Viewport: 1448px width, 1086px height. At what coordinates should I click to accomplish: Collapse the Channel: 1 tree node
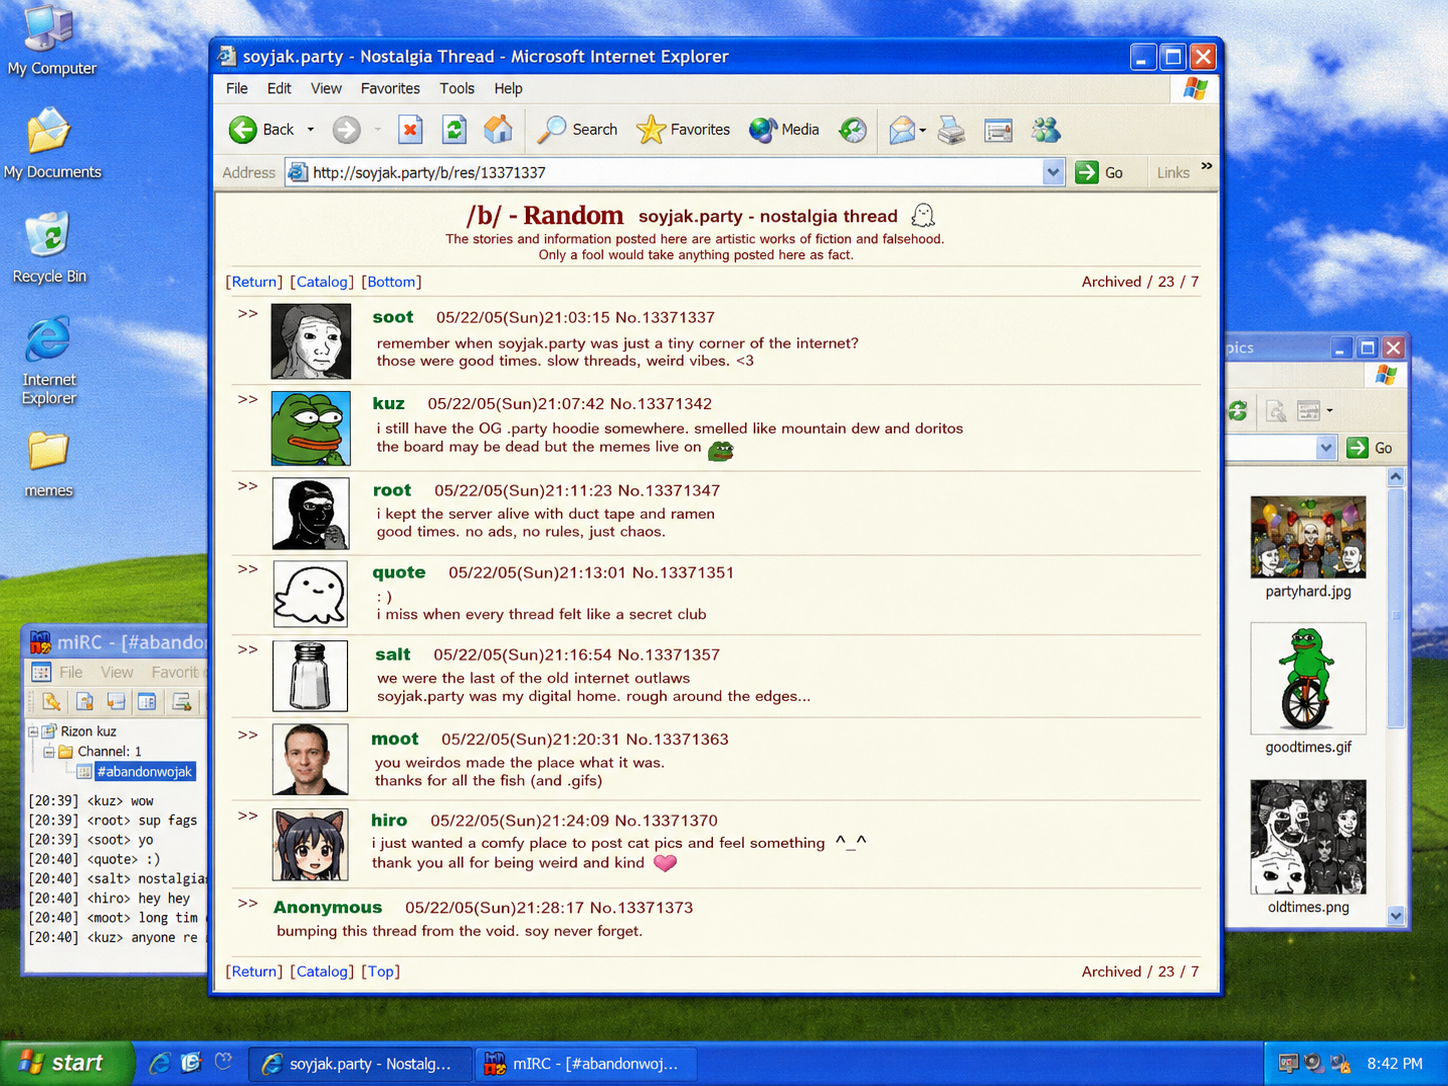[48, 751]
